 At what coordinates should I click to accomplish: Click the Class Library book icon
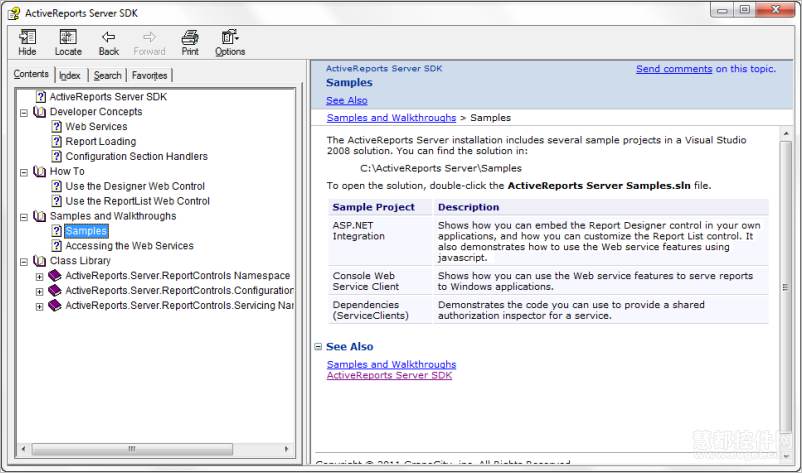(39, 261)
